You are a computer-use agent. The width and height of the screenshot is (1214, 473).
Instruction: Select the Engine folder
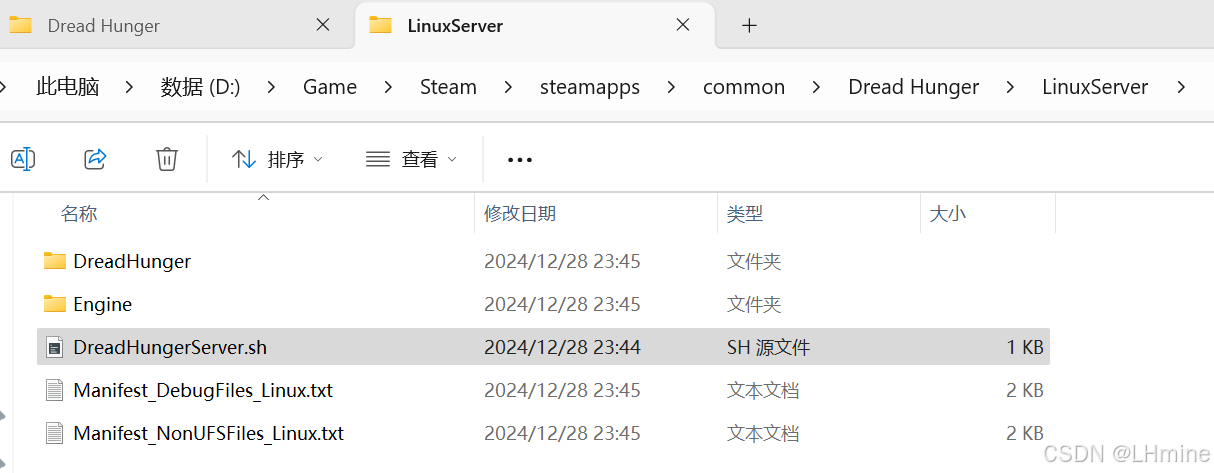point(543,304)
